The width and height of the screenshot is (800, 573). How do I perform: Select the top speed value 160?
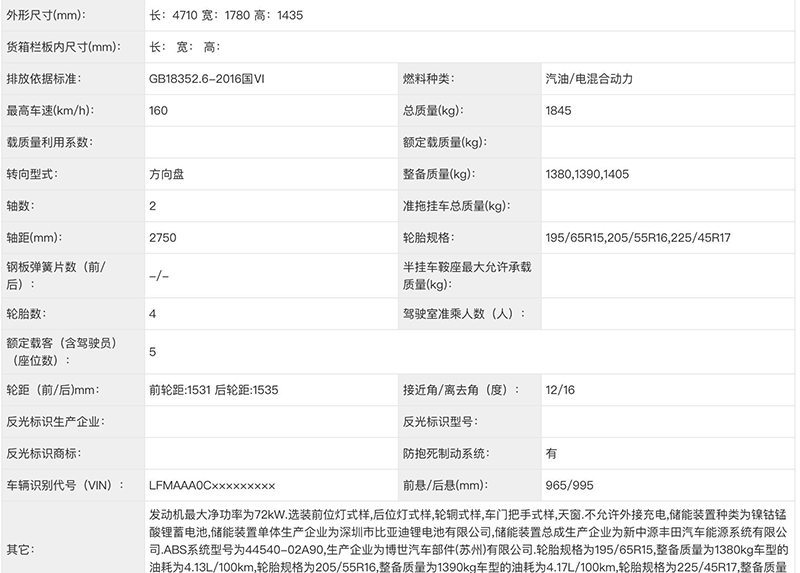(158, 110)
